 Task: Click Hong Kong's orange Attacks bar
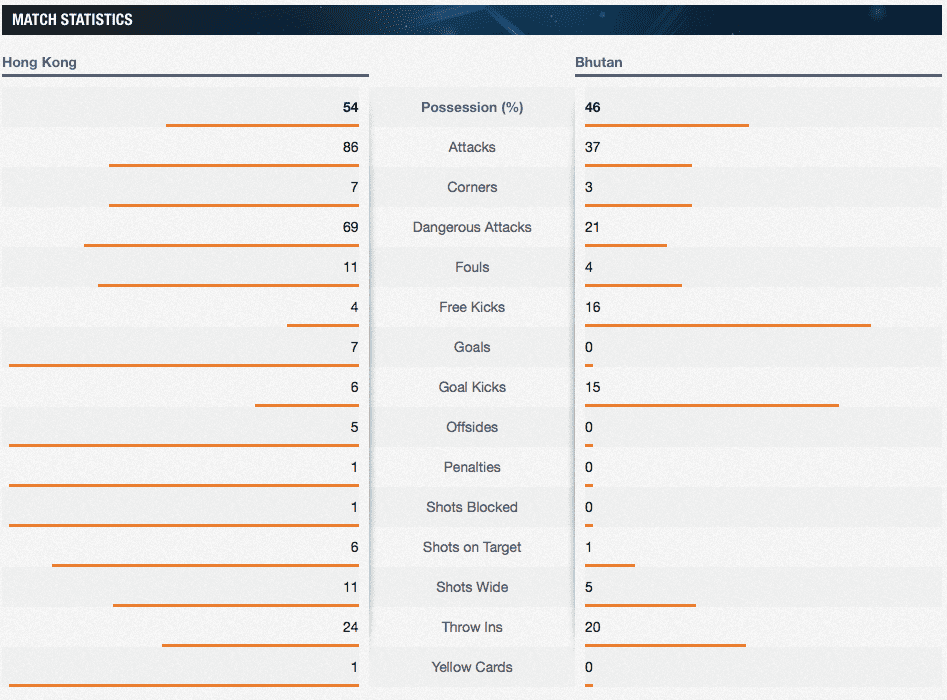233,165
